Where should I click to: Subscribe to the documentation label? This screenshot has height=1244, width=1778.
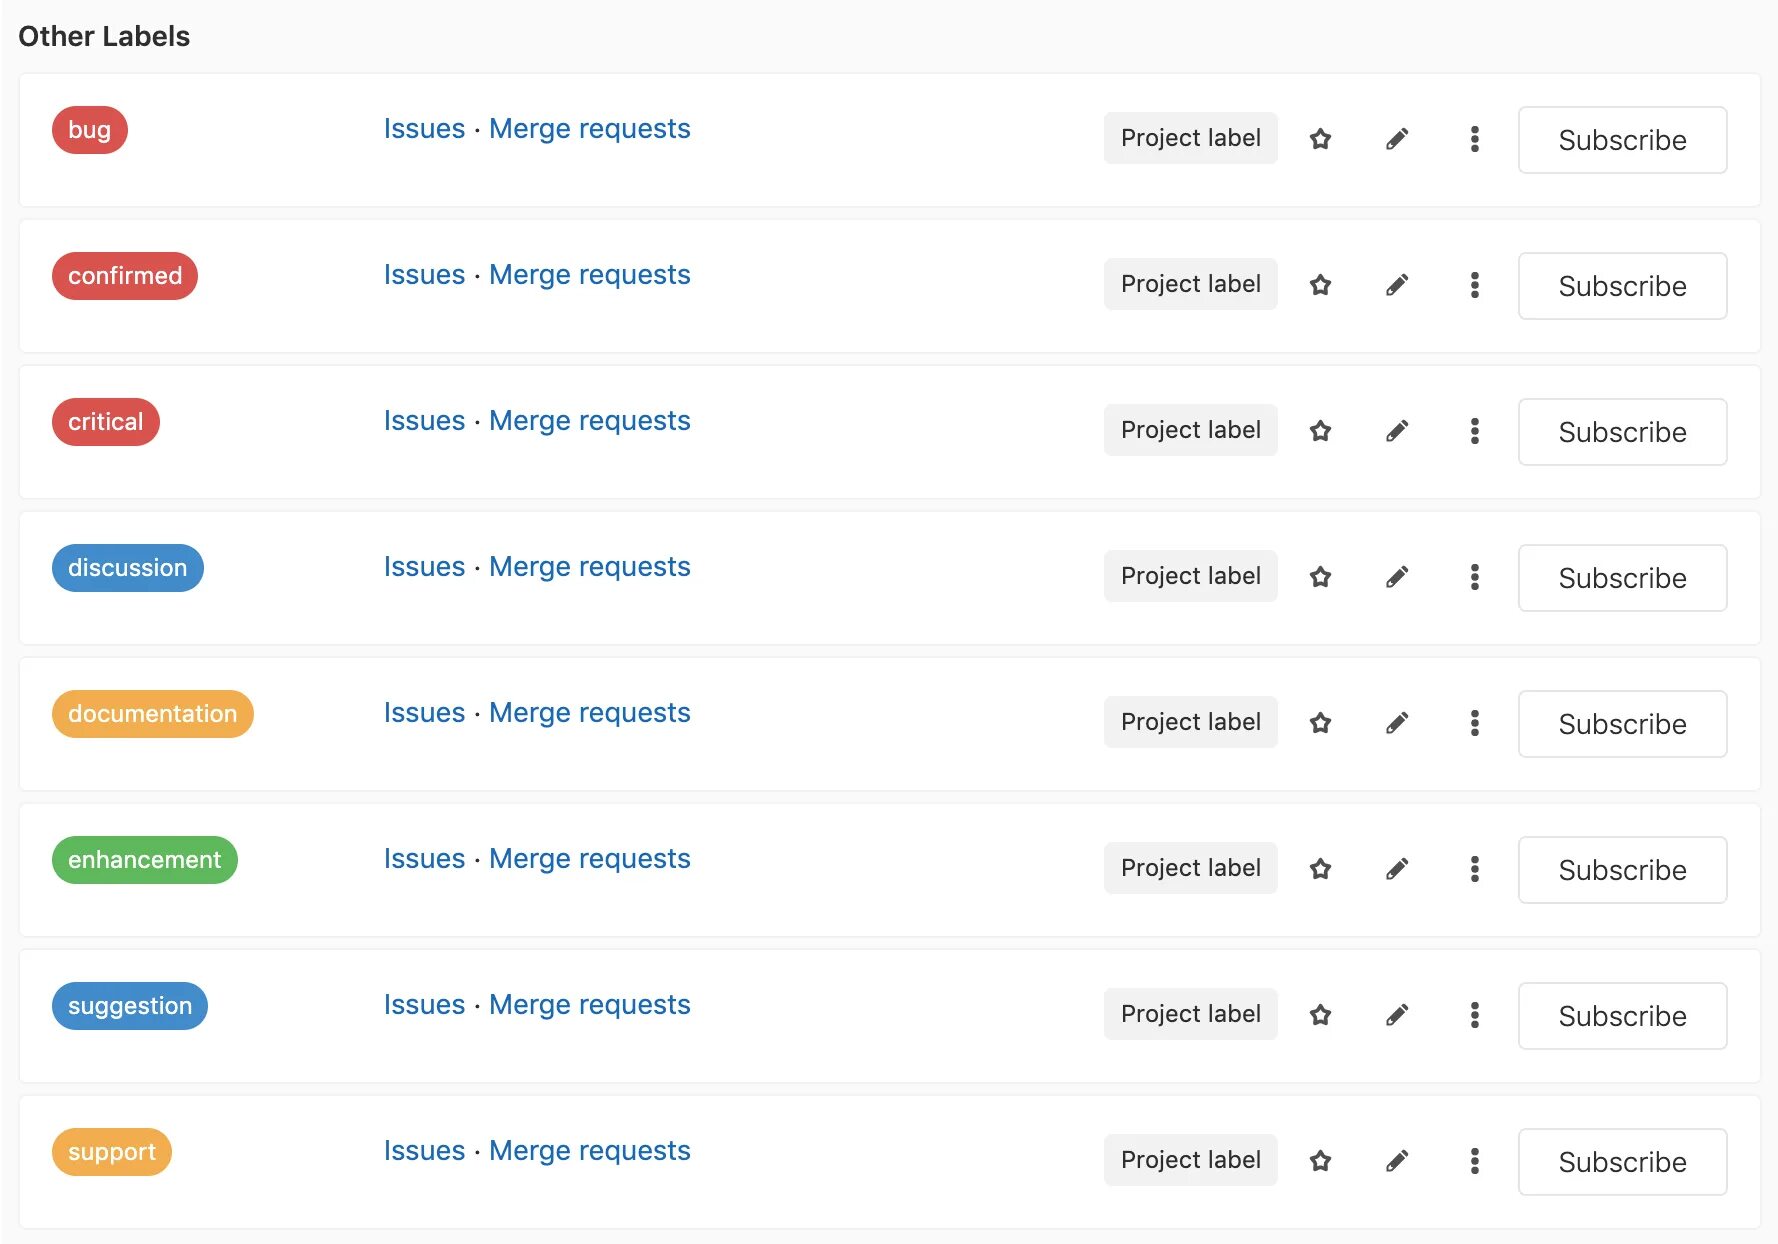(1622, 724)
